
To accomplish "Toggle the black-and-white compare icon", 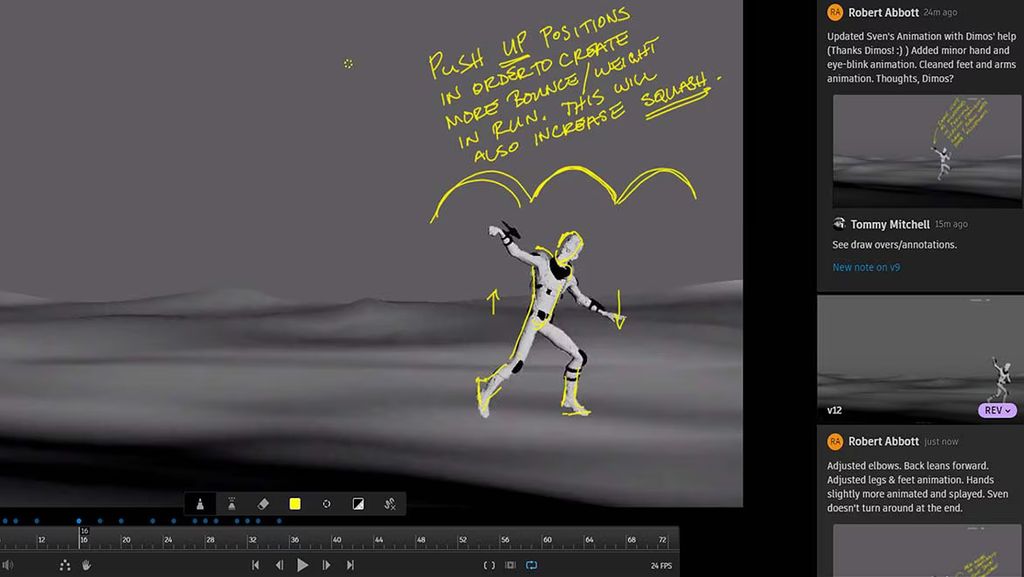I will (x=358, y=504).
